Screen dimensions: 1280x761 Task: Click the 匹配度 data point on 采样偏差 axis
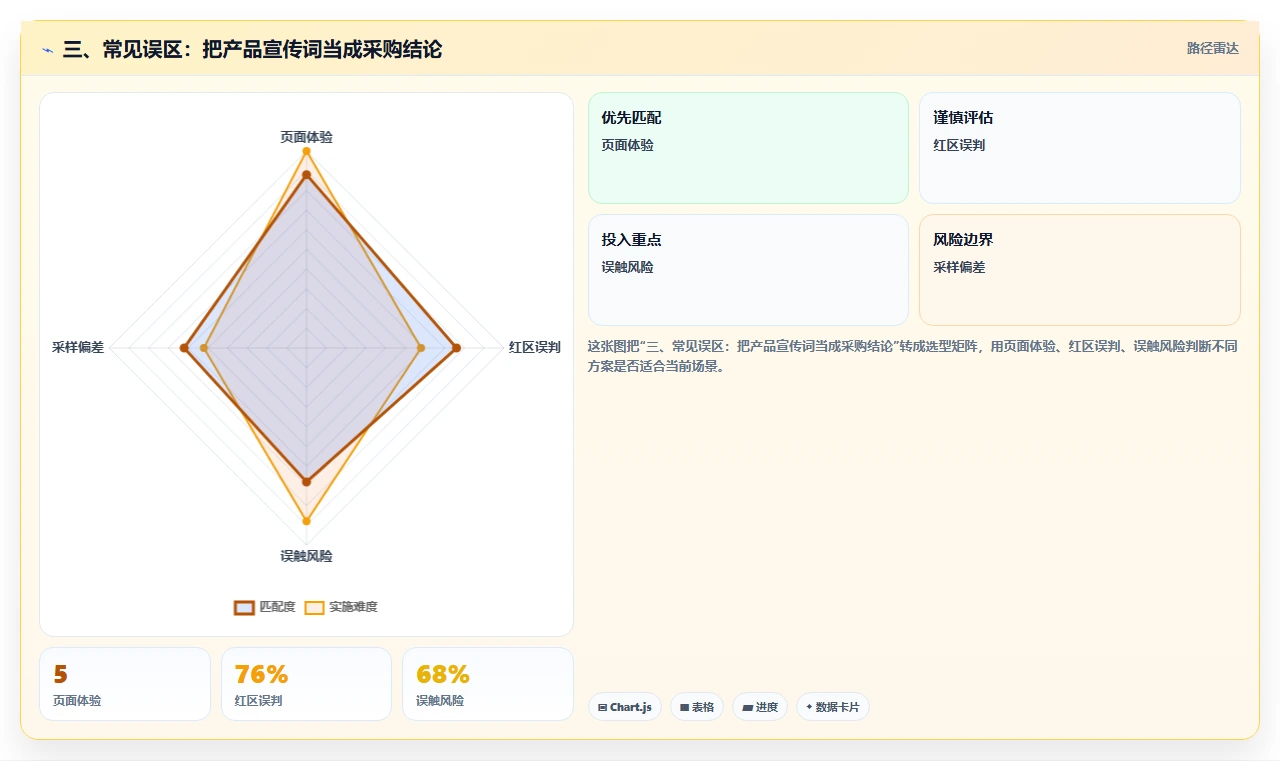coord(184,348)
